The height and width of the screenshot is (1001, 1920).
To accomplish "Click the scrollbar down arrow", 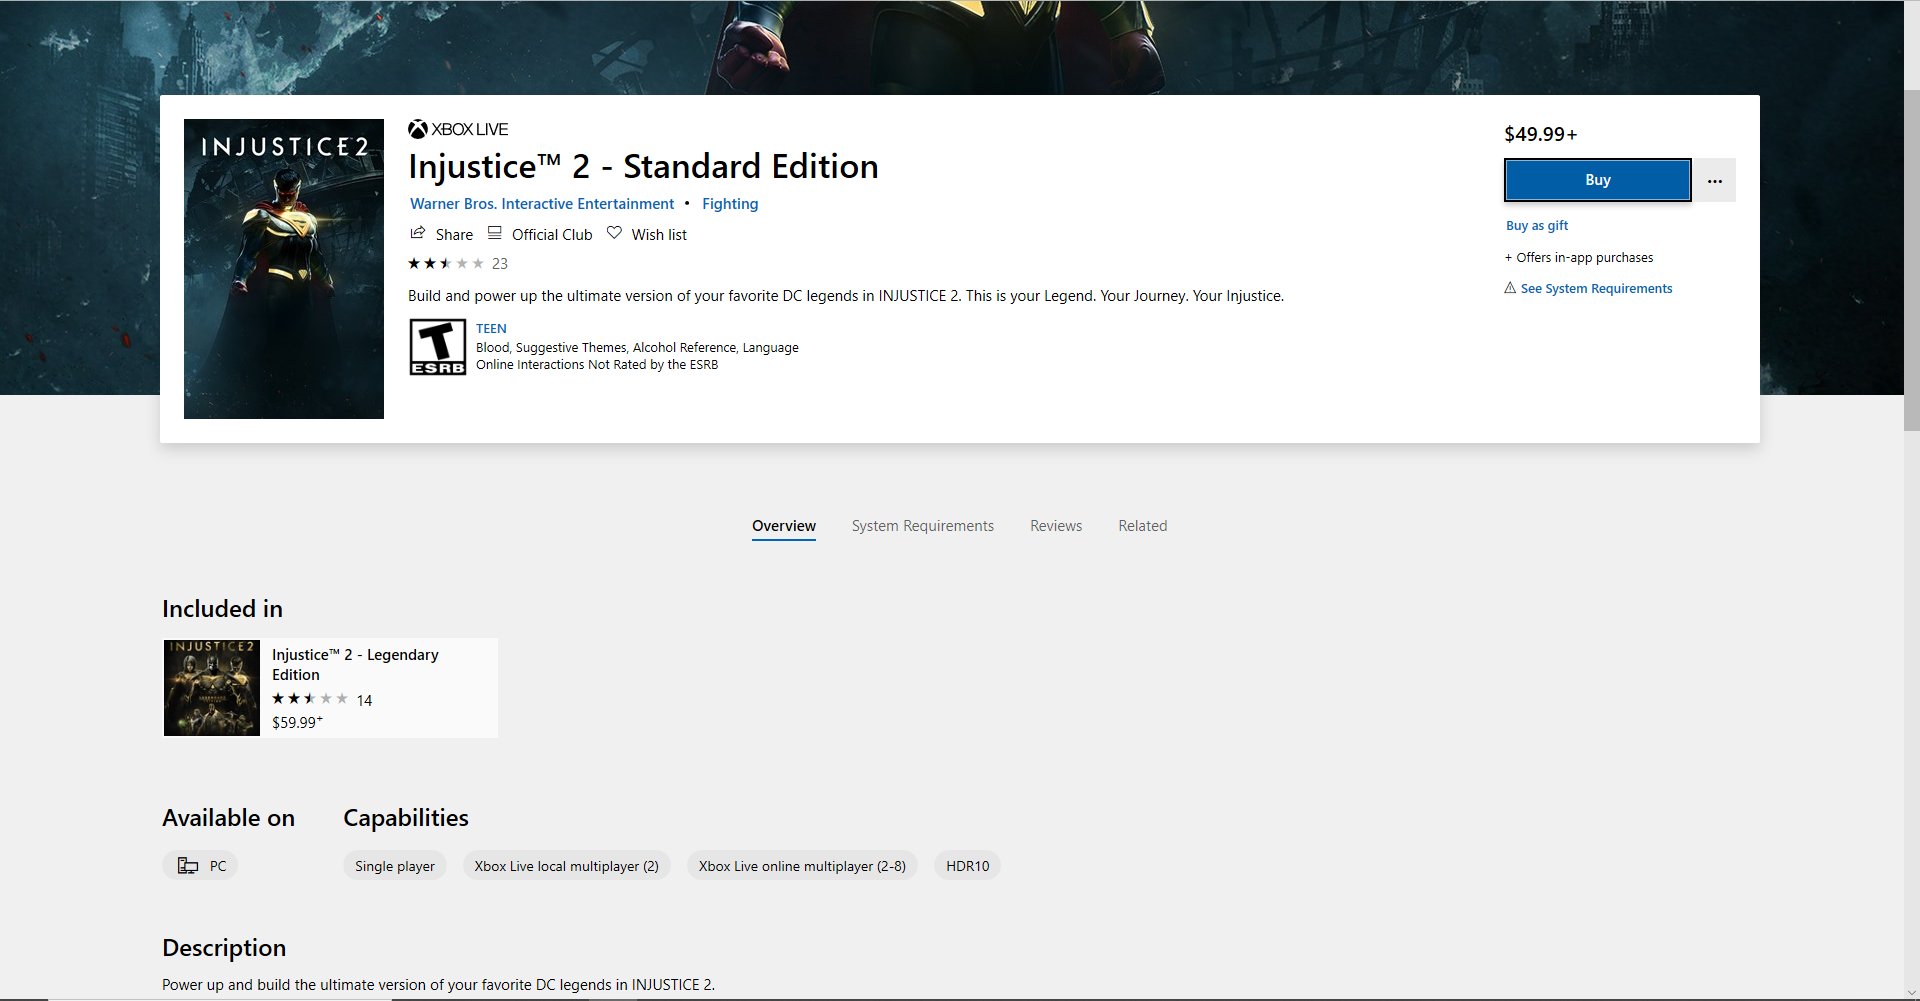I will [1912, 993].
